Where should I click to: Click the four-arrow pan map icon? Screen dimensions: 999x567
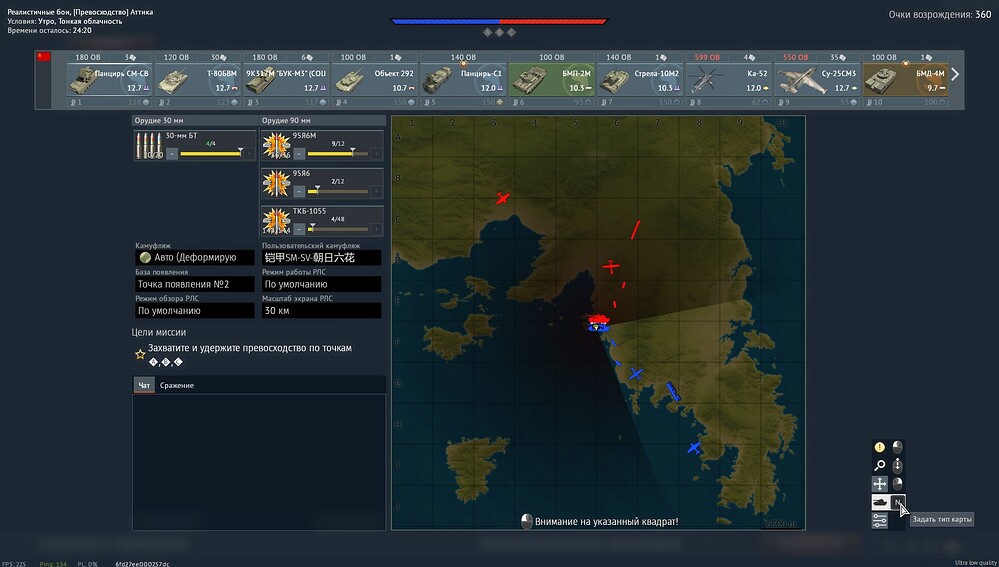coord(879,484)
